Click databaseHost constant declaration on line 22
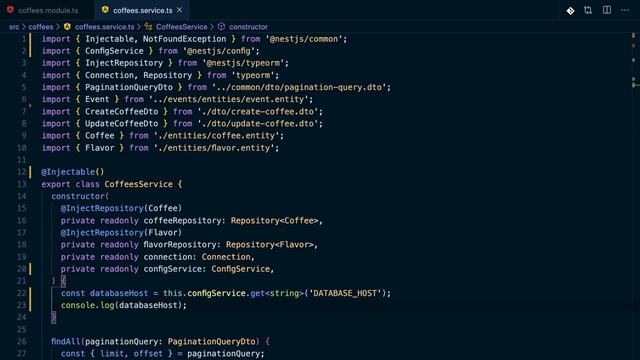The width and height of the screenshot is (640, 360). (119, 293)
